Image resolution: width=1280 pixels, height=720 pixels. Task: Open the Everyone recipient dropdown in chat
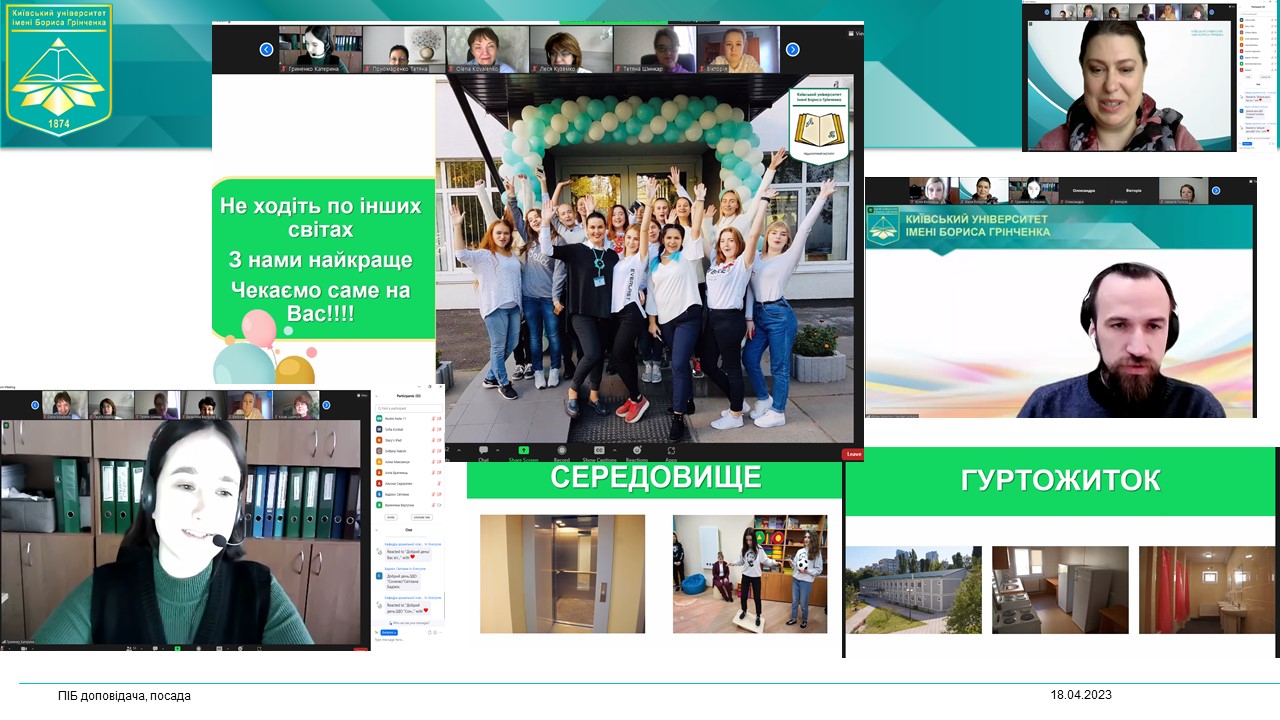[x=389, y=632]
